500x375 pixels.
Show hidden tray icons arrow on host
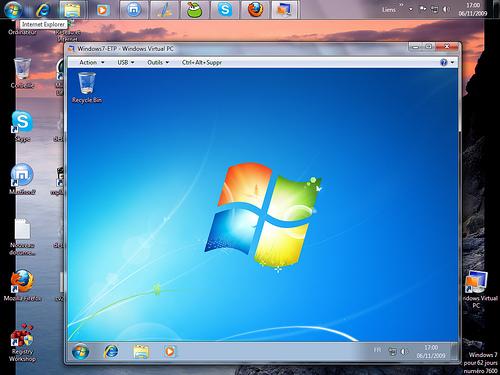(x=411, y=9)
